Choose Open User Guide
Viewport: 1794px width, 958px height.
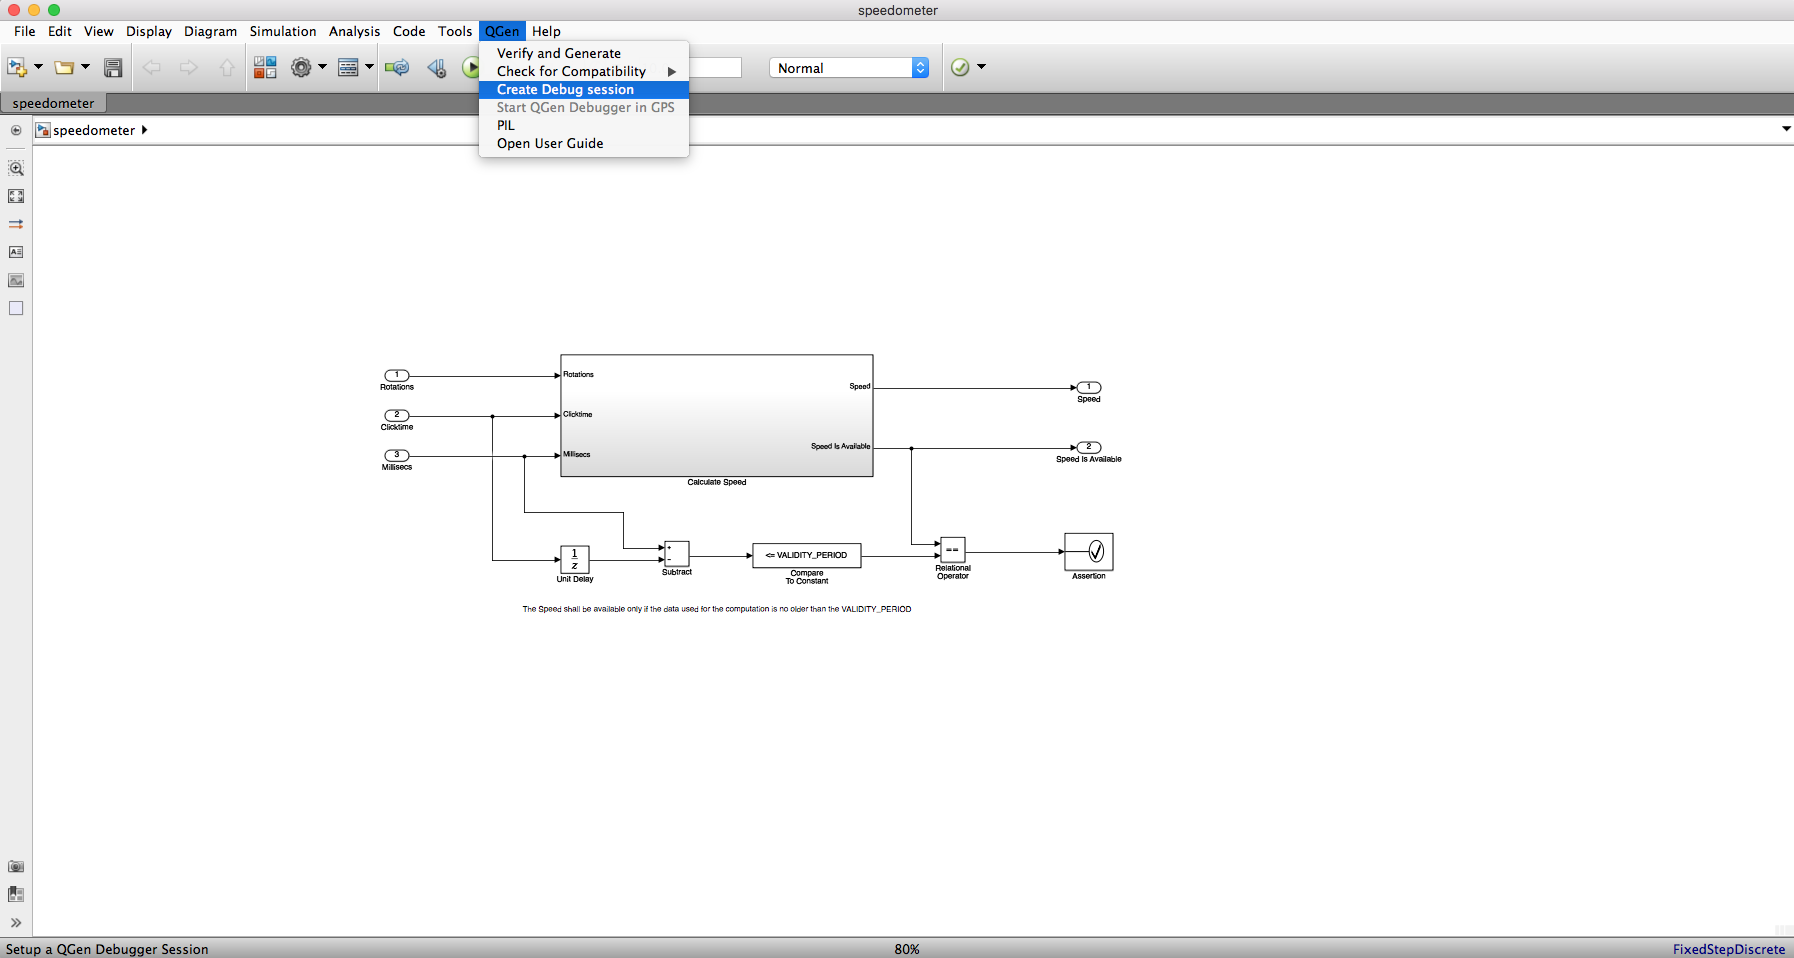584,143
